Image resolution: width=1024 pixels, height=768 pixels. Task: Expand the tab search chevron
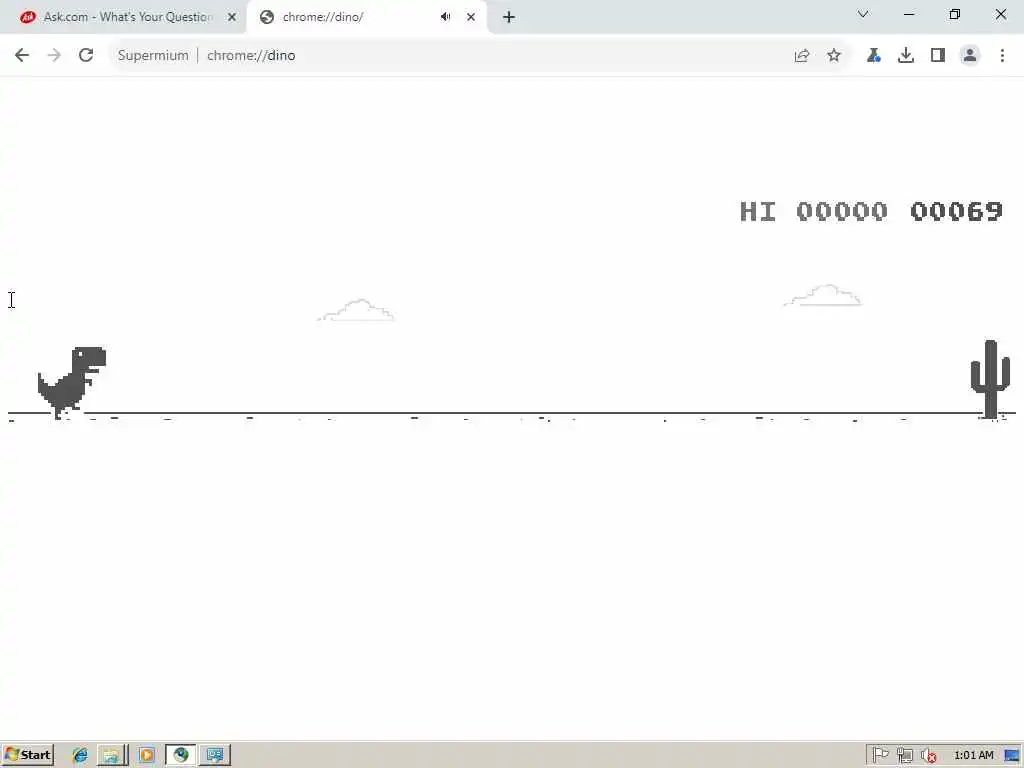point(863,14)
